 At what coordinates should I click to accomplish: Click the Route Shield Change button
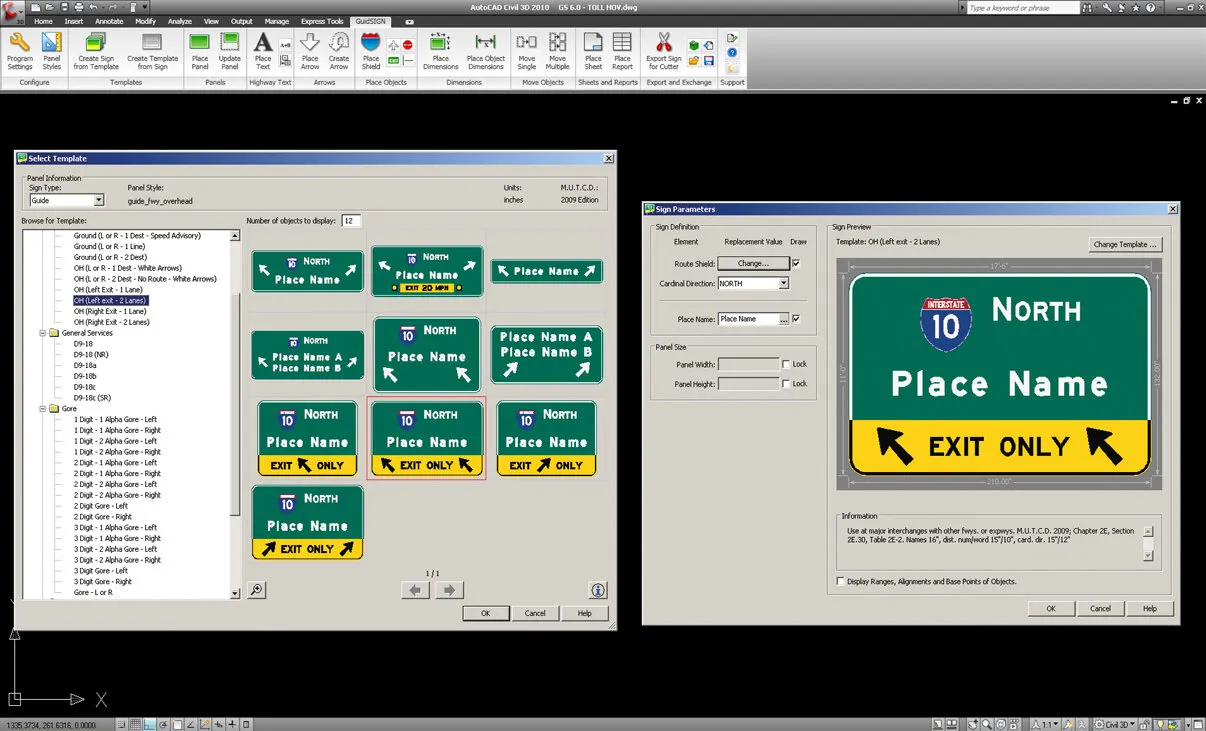point(753,264)
